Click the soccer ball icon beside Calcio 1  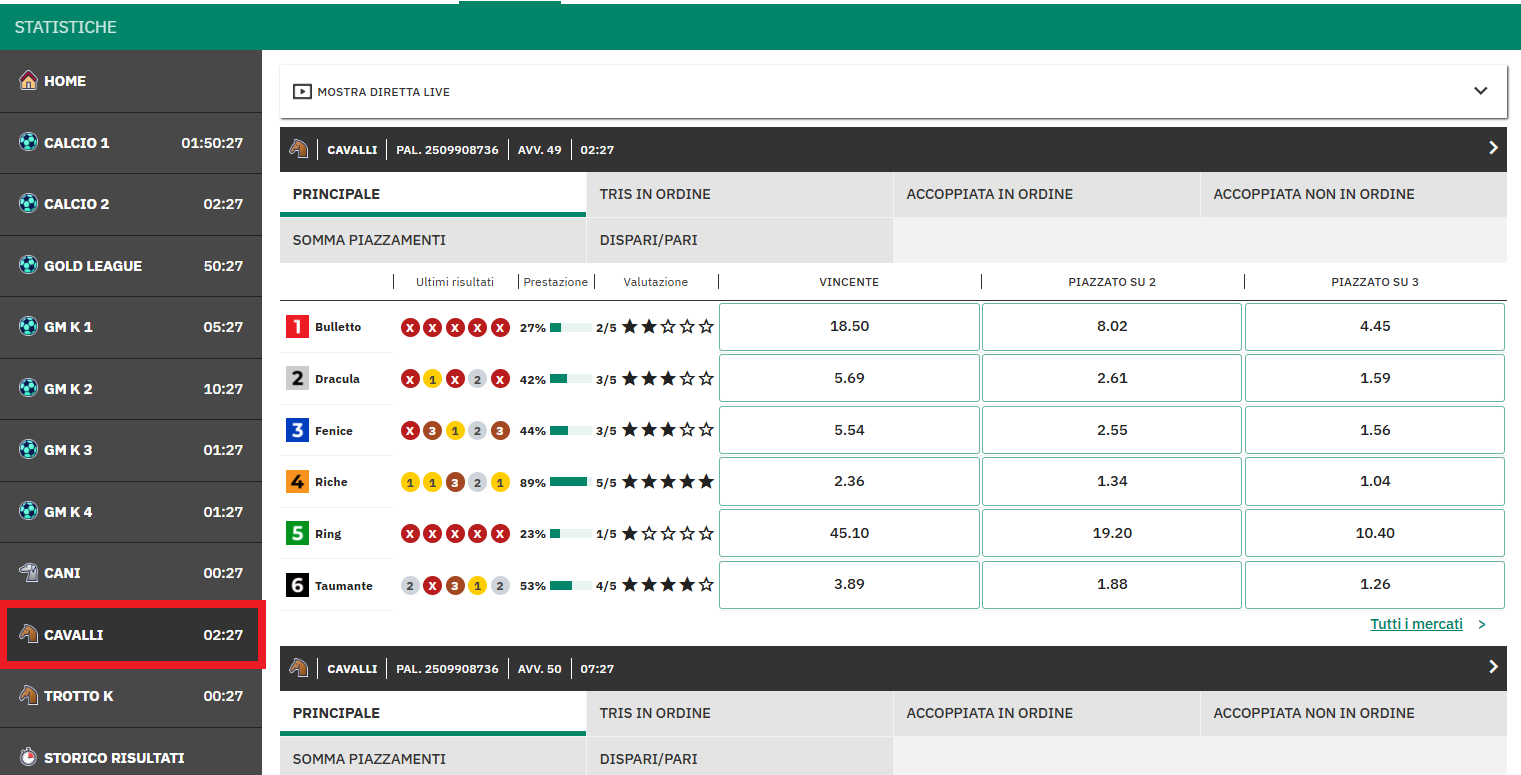click(x=28, y=142)
